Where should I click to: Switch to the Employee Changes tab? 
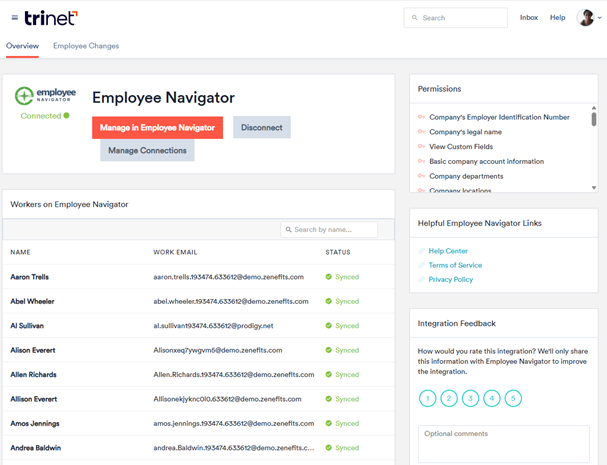click(x=86, y=46)
